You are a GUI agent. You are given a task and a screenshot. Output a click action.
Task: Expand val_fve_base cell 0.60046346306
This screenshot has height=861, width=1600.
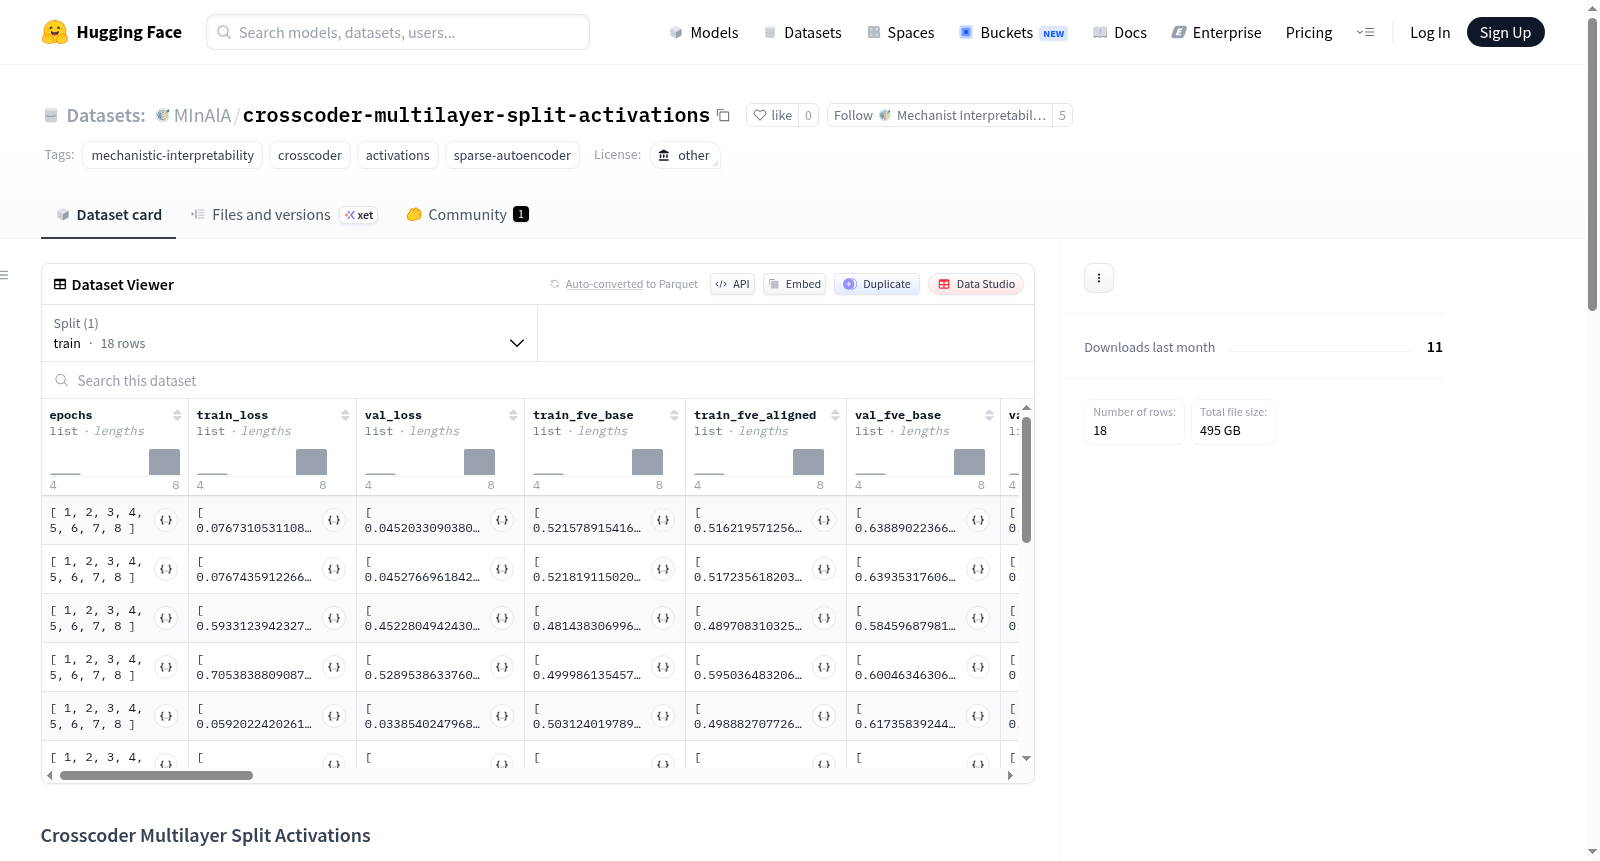(x=978, y=667)
